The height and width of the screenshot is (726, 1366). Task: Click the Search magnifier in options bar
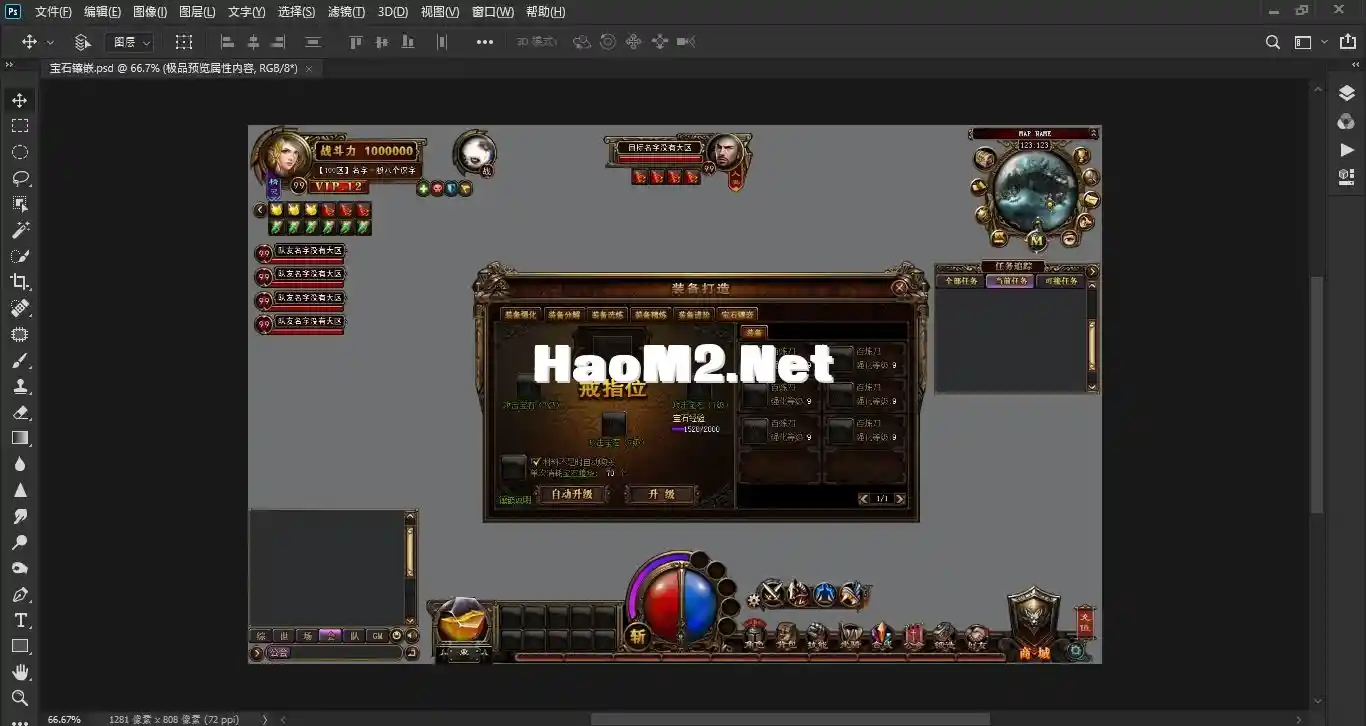point(1272,42)
